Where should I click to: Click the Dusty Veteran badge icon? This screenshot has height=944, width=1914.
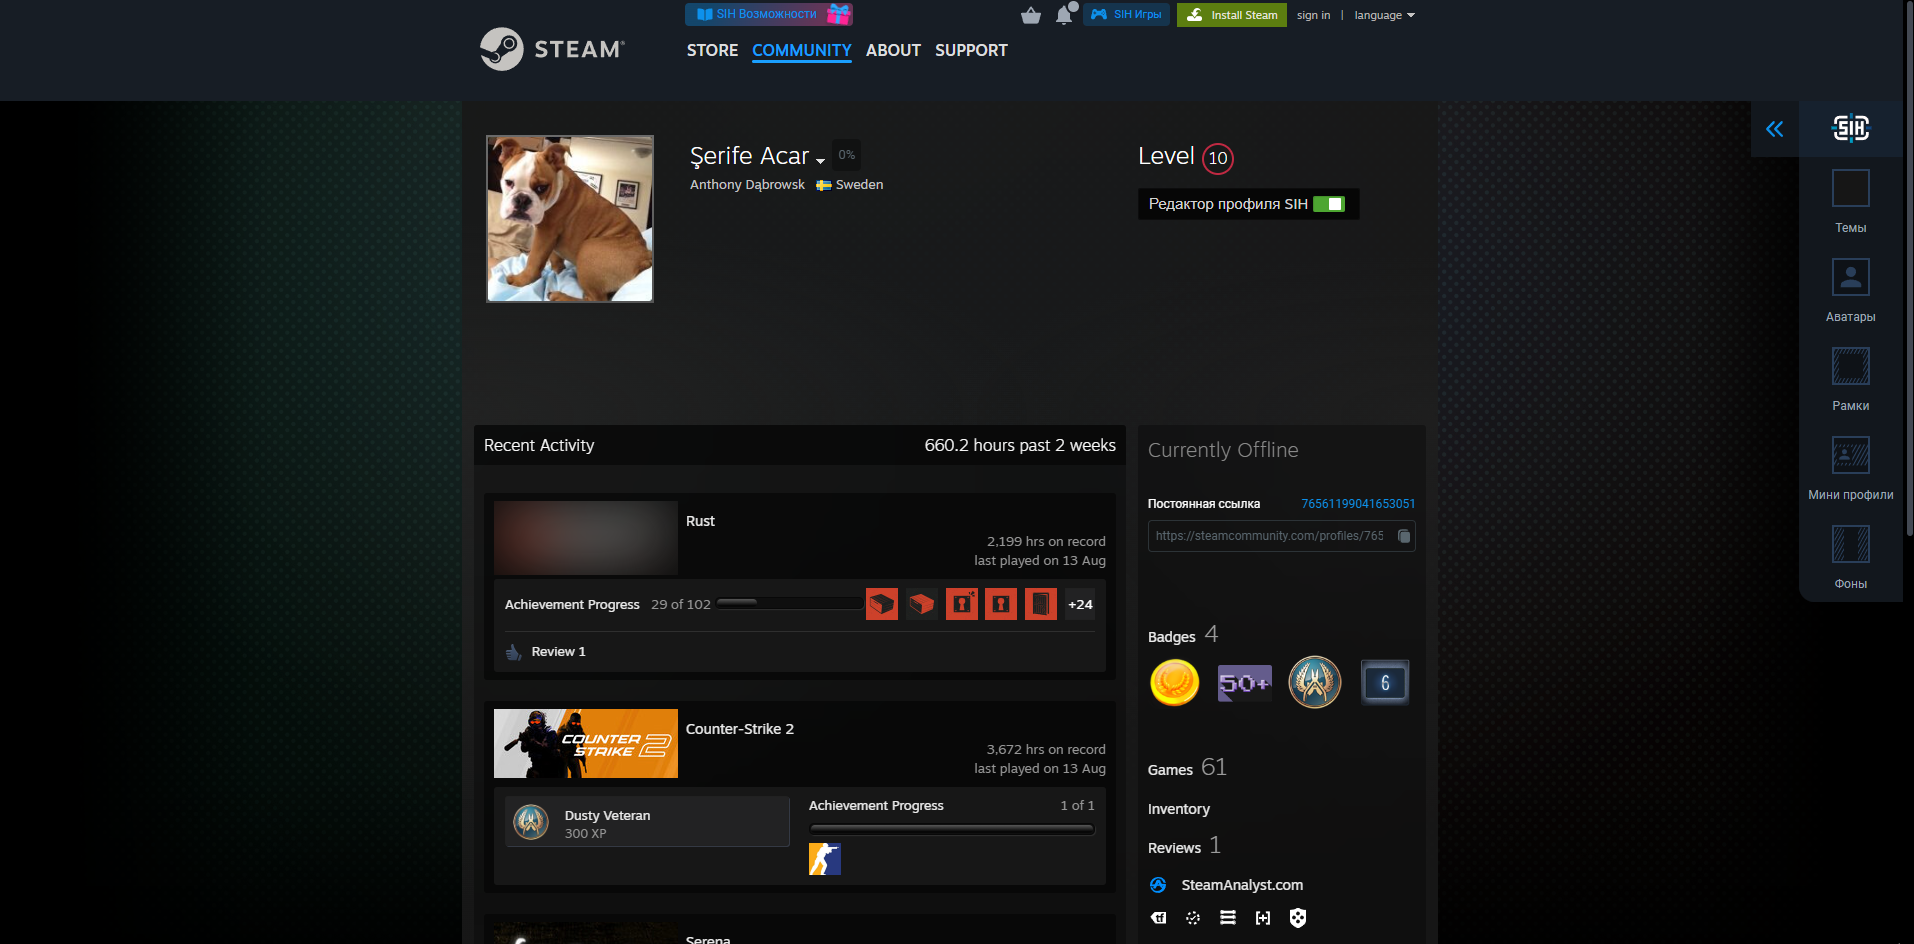click(531, 822)
